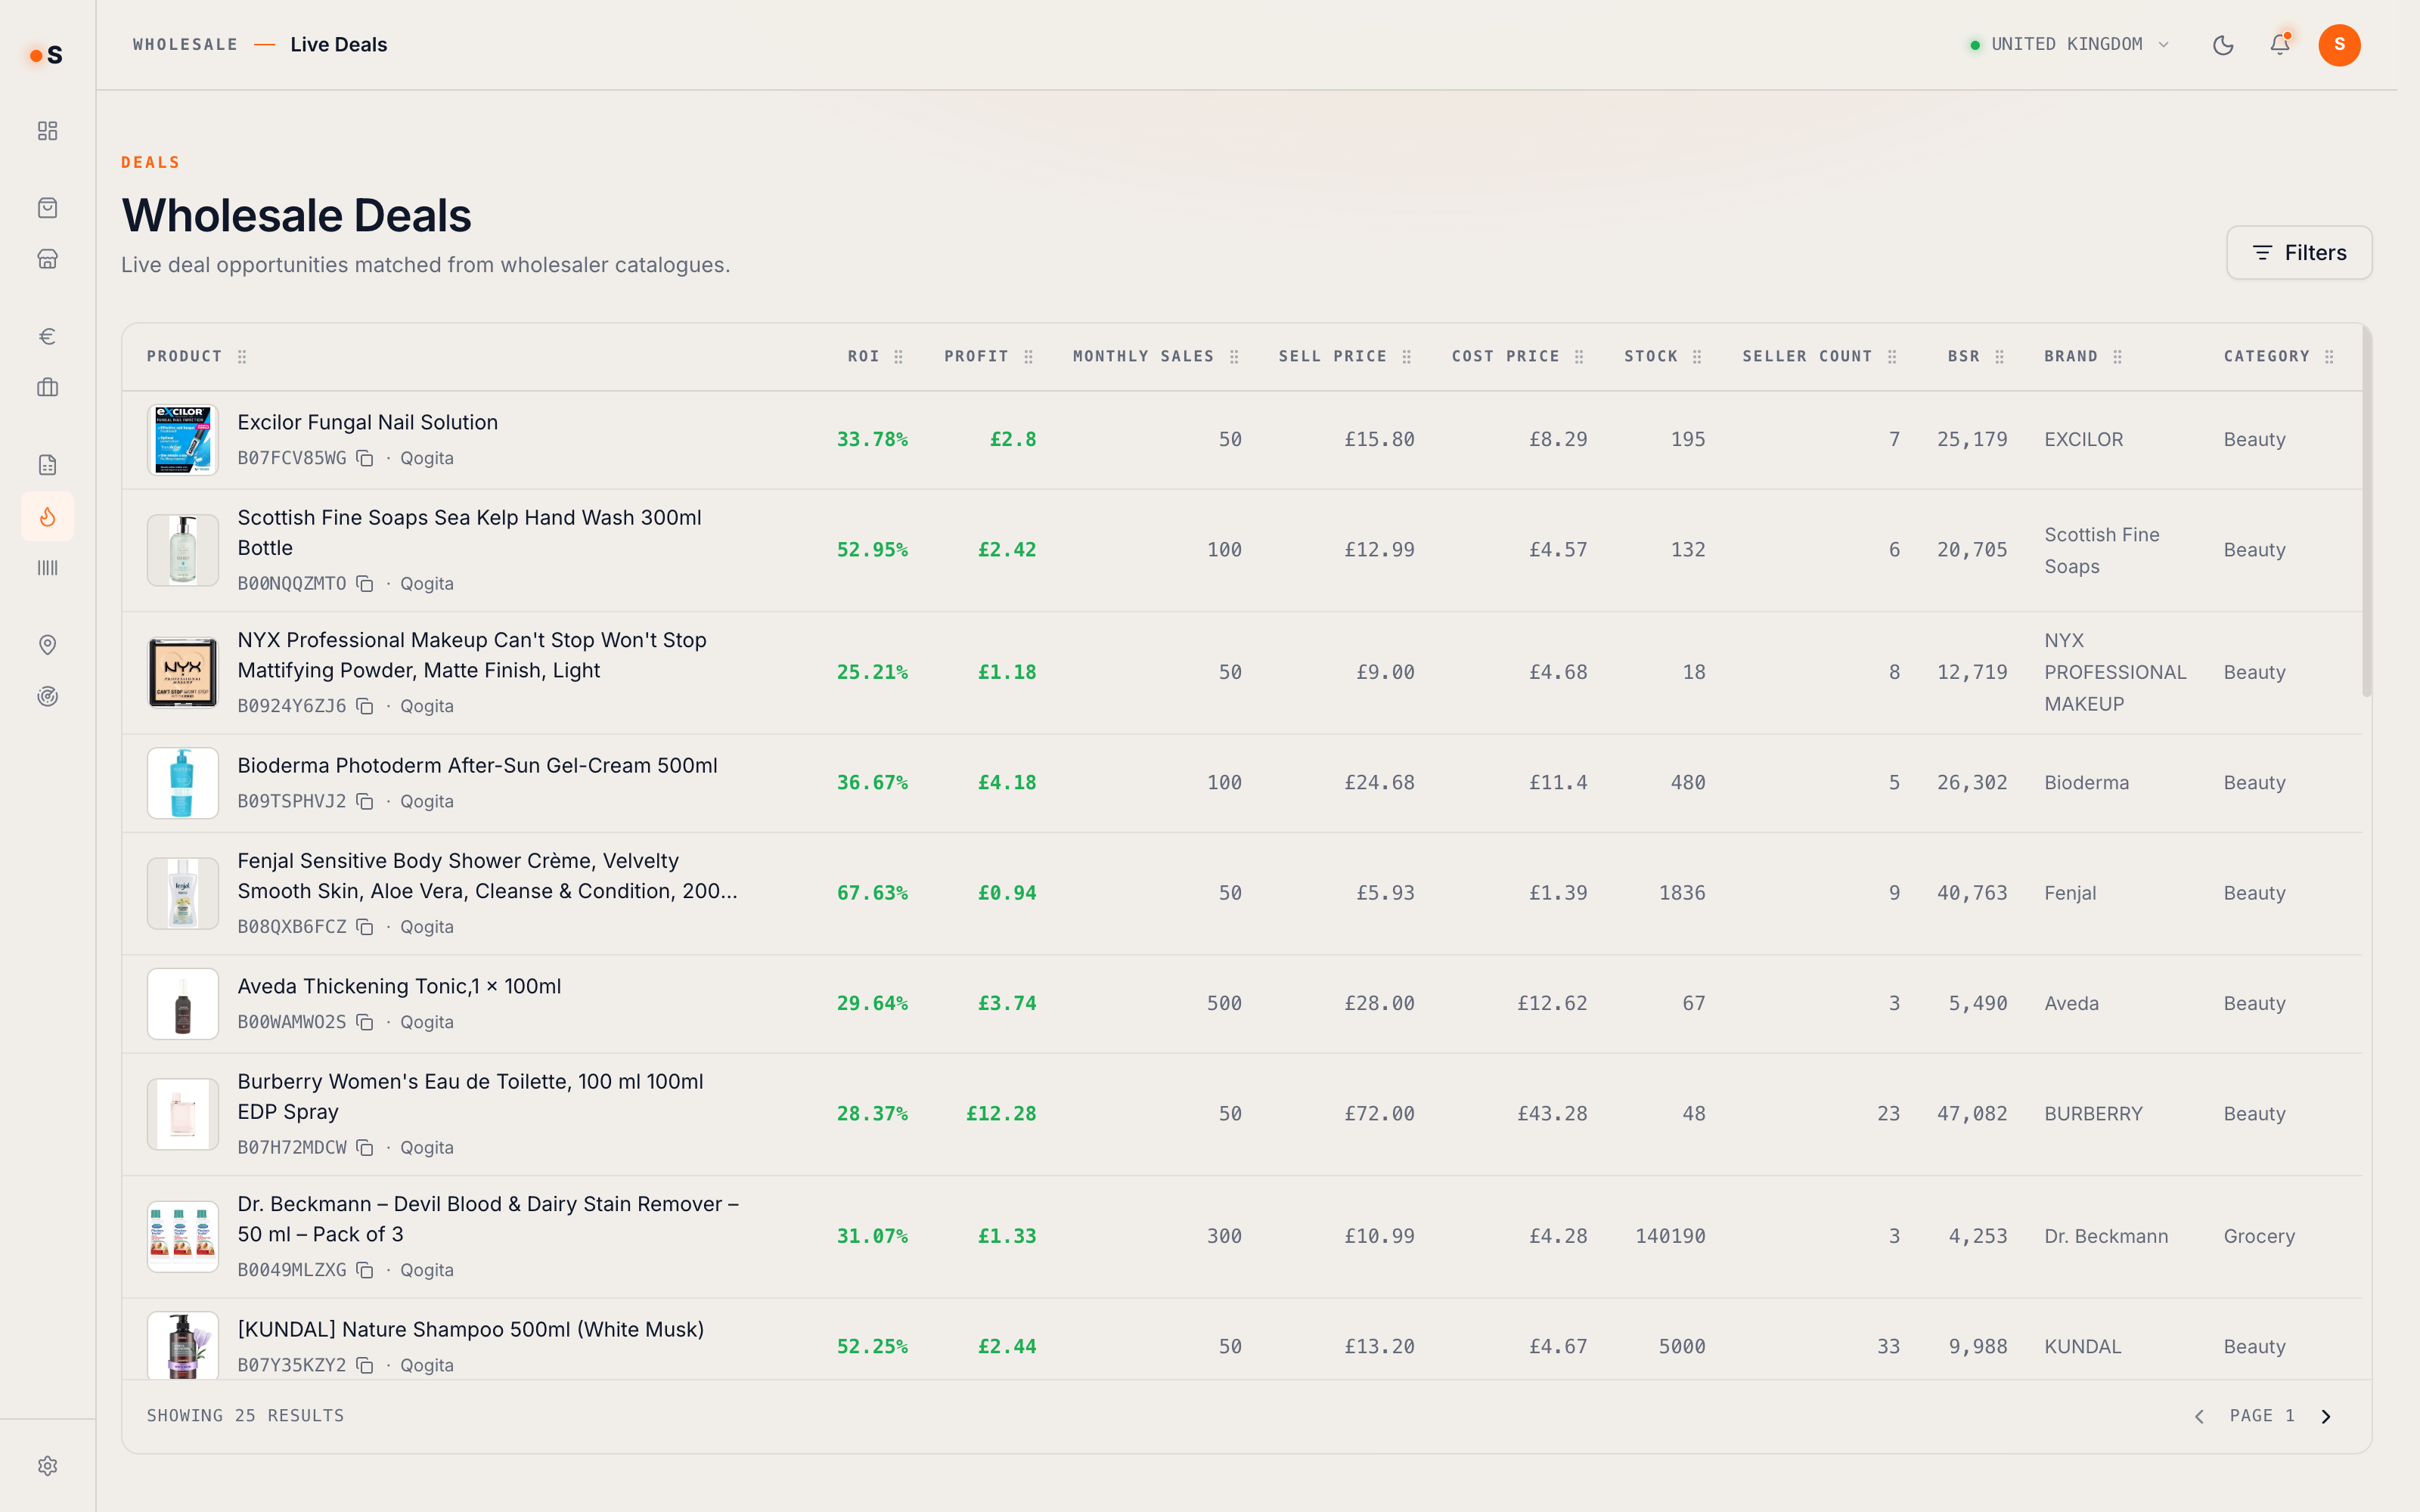The height and width of the screenshot is (1512, 2420).
Task: Sort by MONTHLY SALES header
Action: [1143, 357]
